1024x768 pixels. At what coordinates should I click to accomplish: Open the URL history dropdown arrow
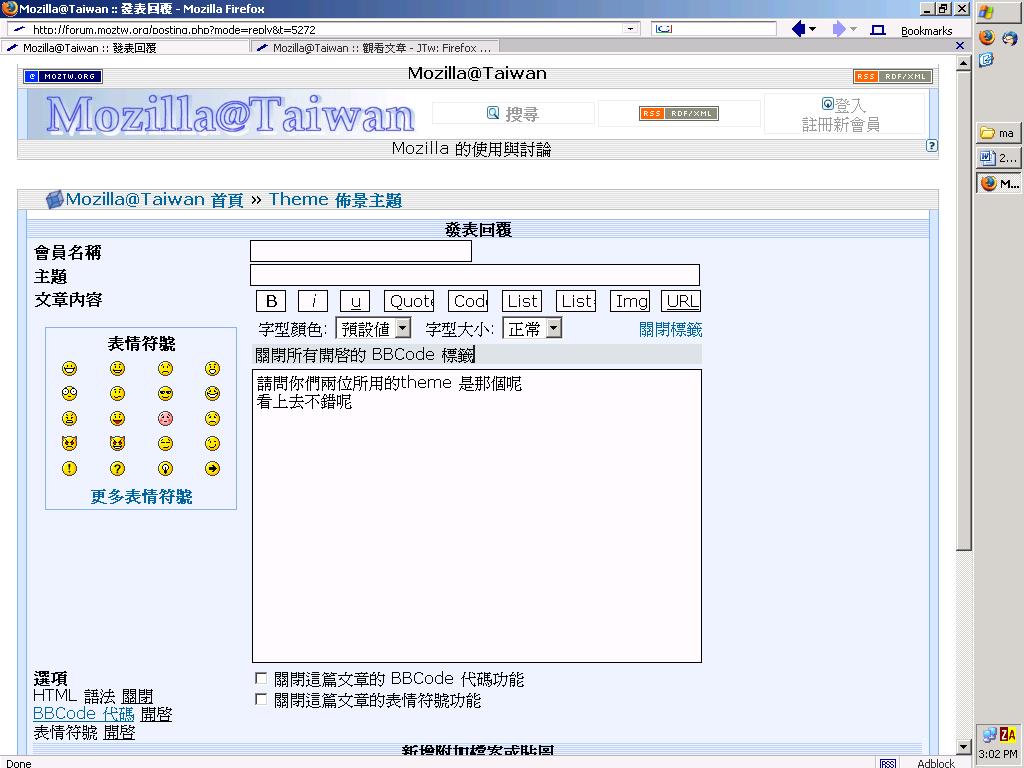[x=630, y=29]
